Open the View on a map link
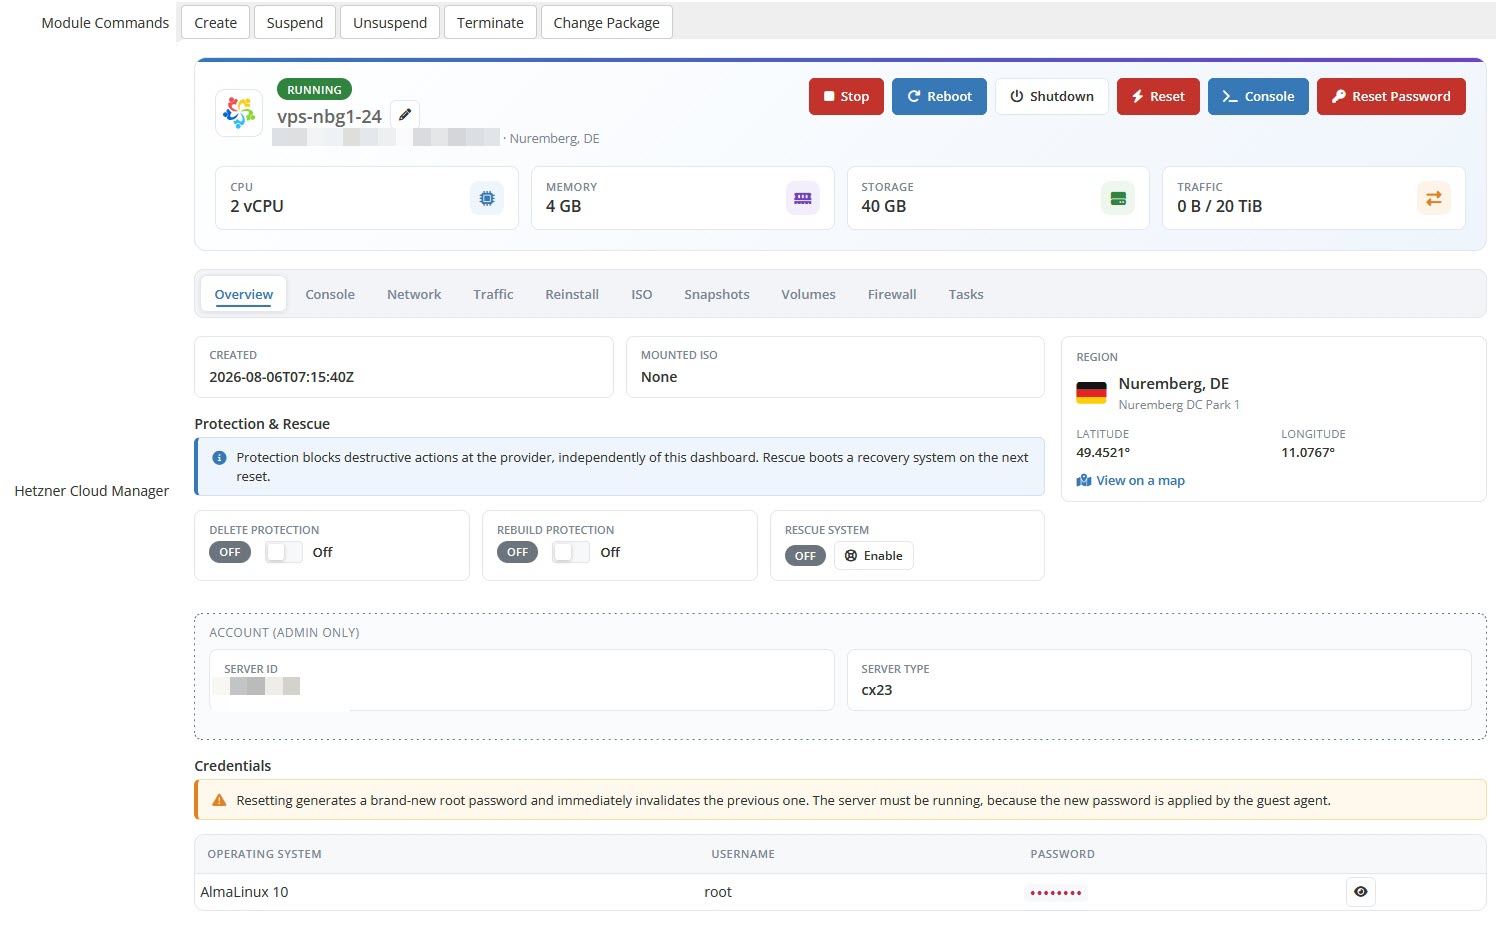Image resolution: width=1496 pixels, height=925 pixels. [x=1131, y=480]
